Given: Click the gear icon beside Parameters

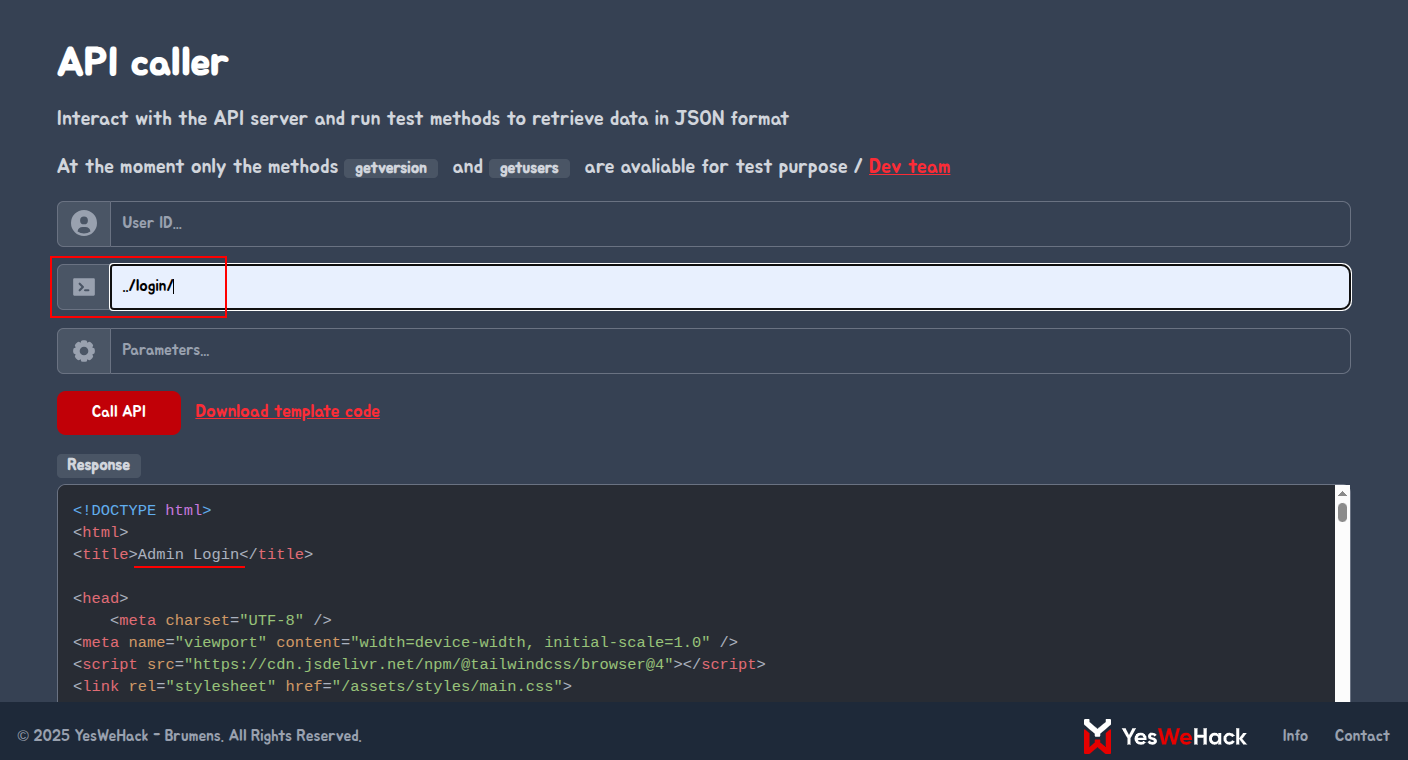Looking at the screenshot, I should [x=84, y=351].
